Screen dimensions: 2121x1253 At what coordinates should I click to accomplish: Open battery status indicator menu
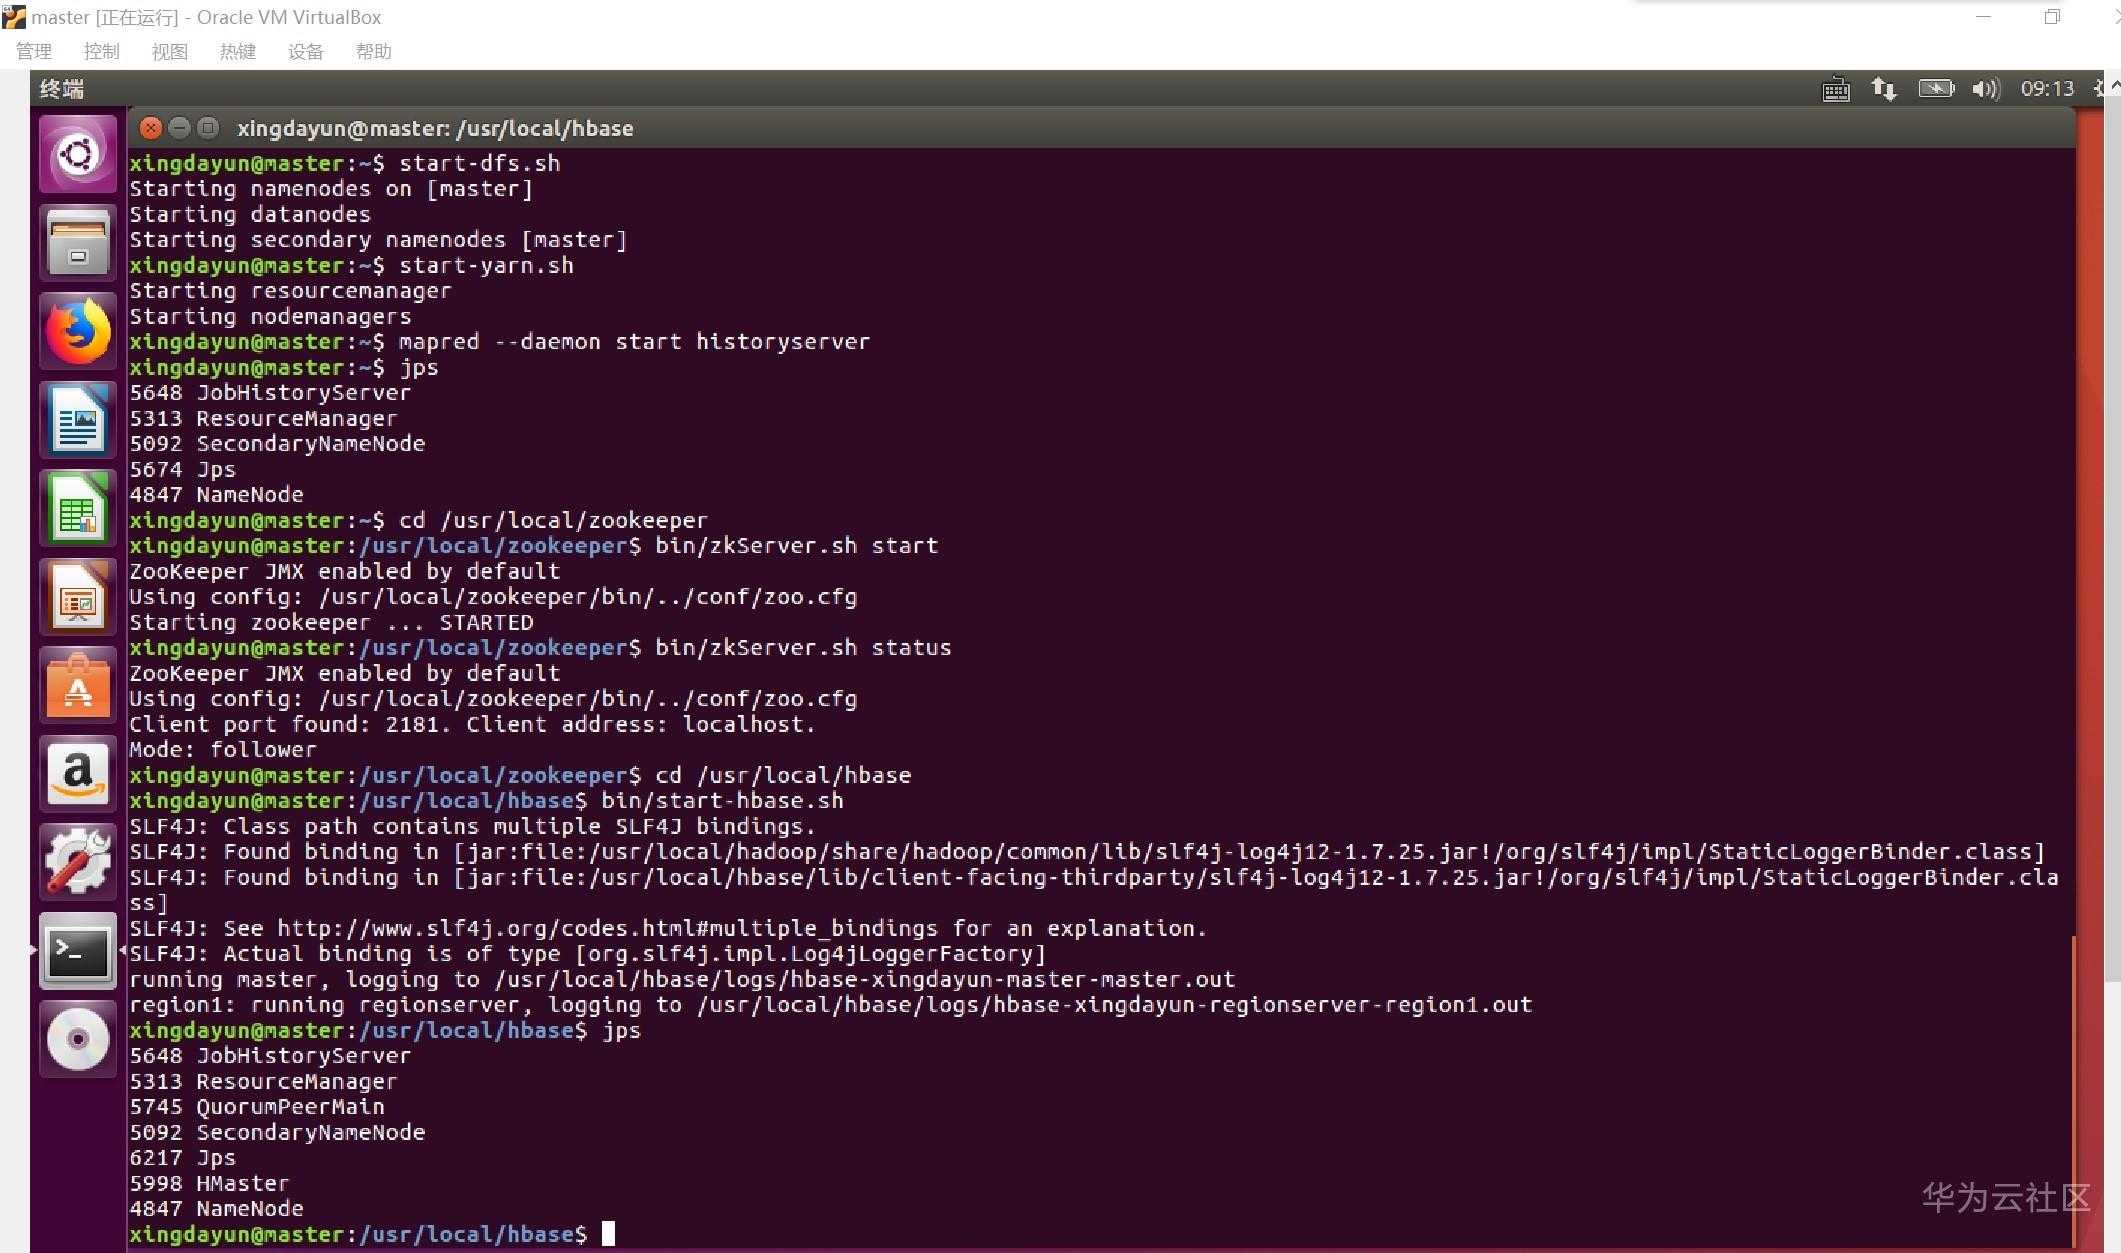(1936, 90)
